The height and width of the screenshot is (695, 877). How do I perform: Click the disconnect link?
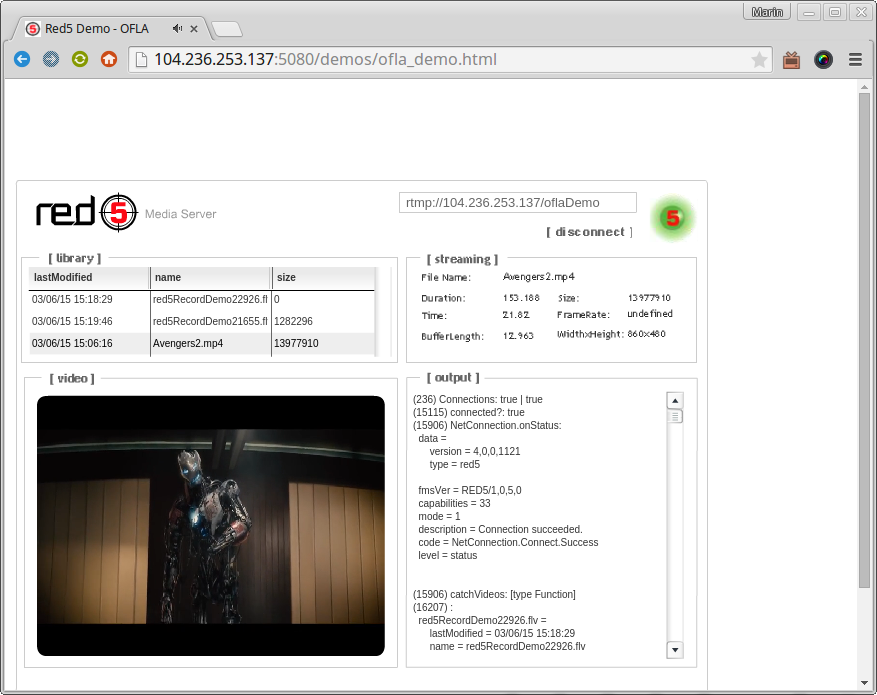tap(590, 232)
